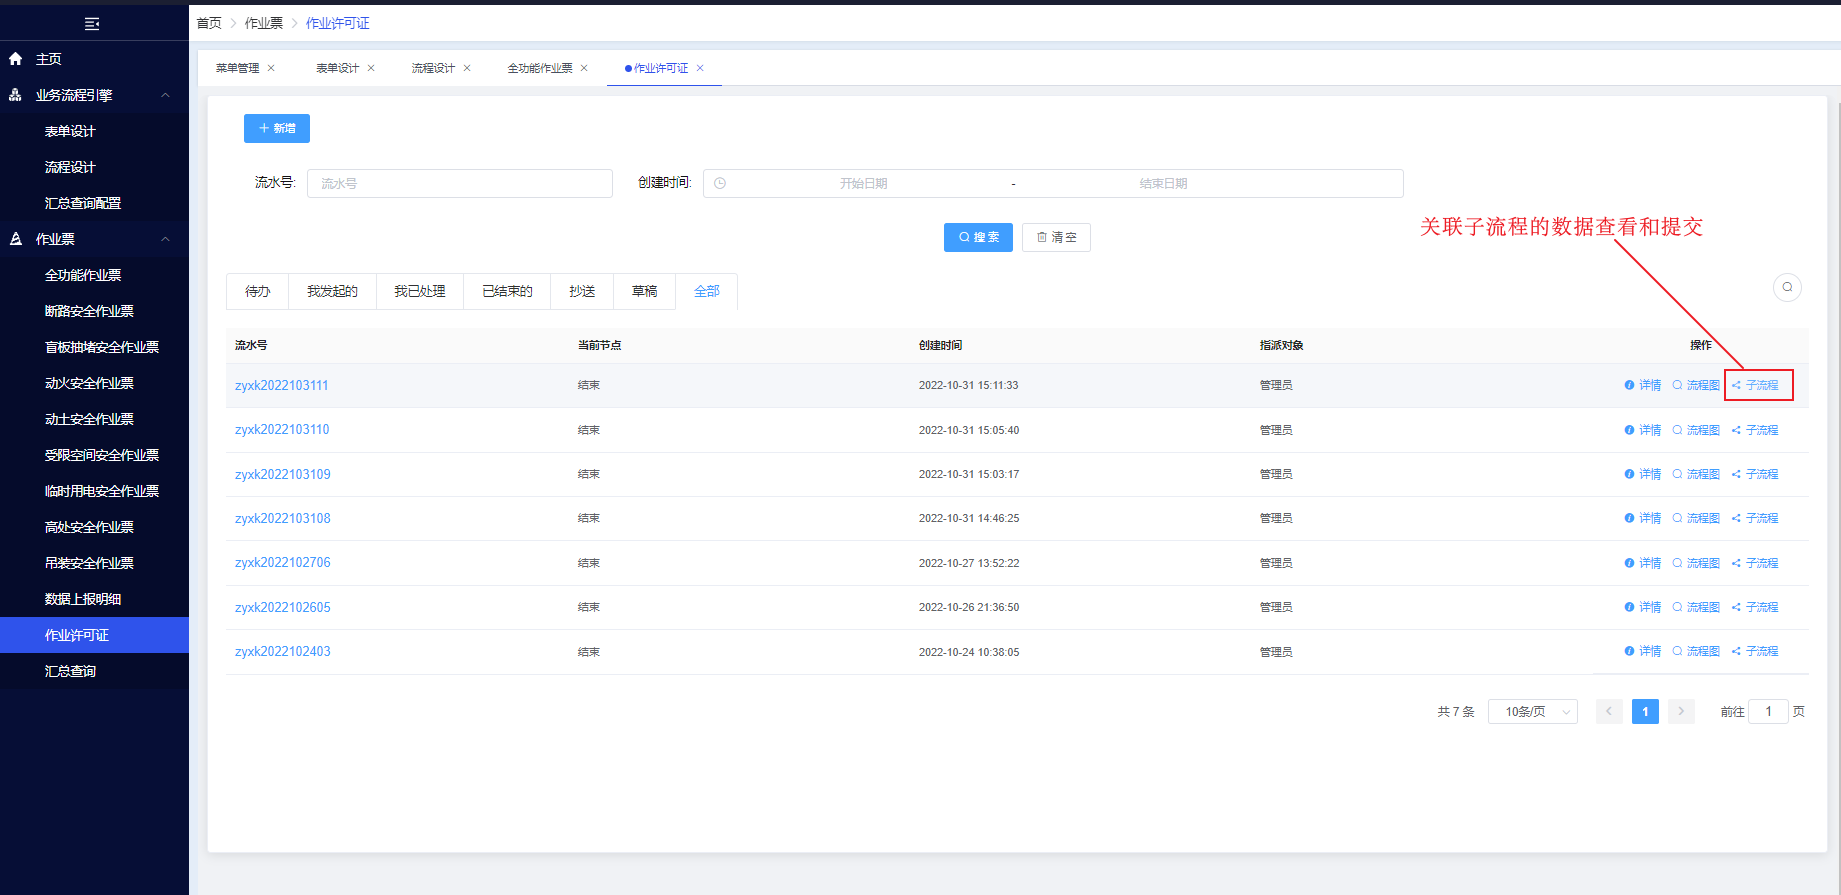Screen dimensions: 1841x895
Task: Open 子流程 for zyxk2022103110
Action: click(1755, 430)
